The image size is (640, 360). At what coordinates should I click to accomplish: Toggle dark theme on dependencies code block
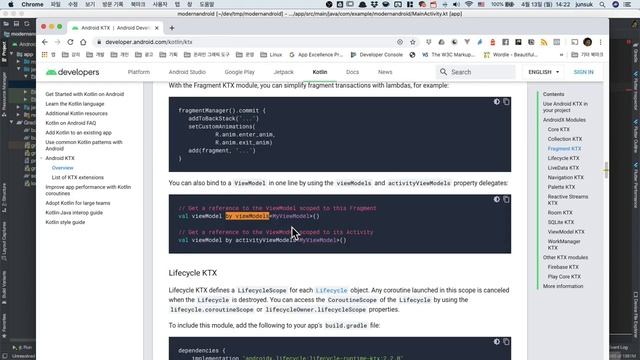coord(497,342)
